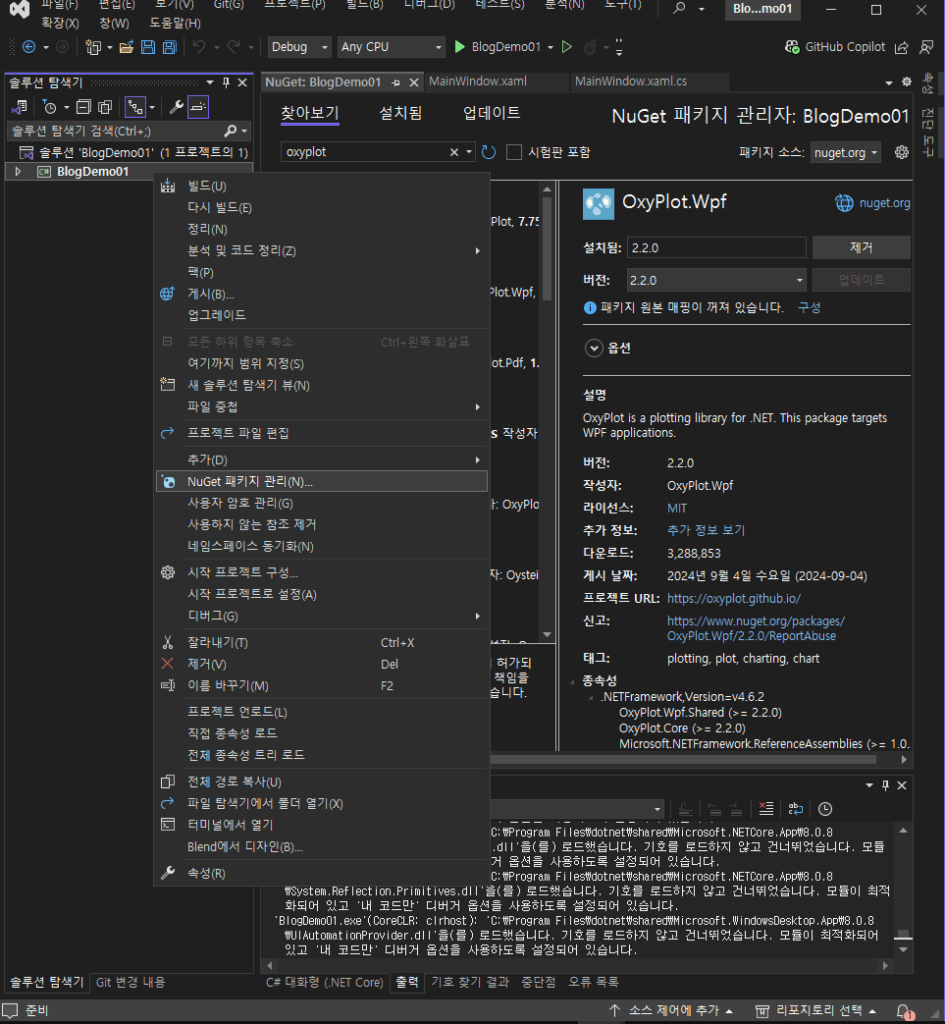Open the installed packages tab in NuGet
This screenshot has height=1024, width=945.
[x=401, y=113]
